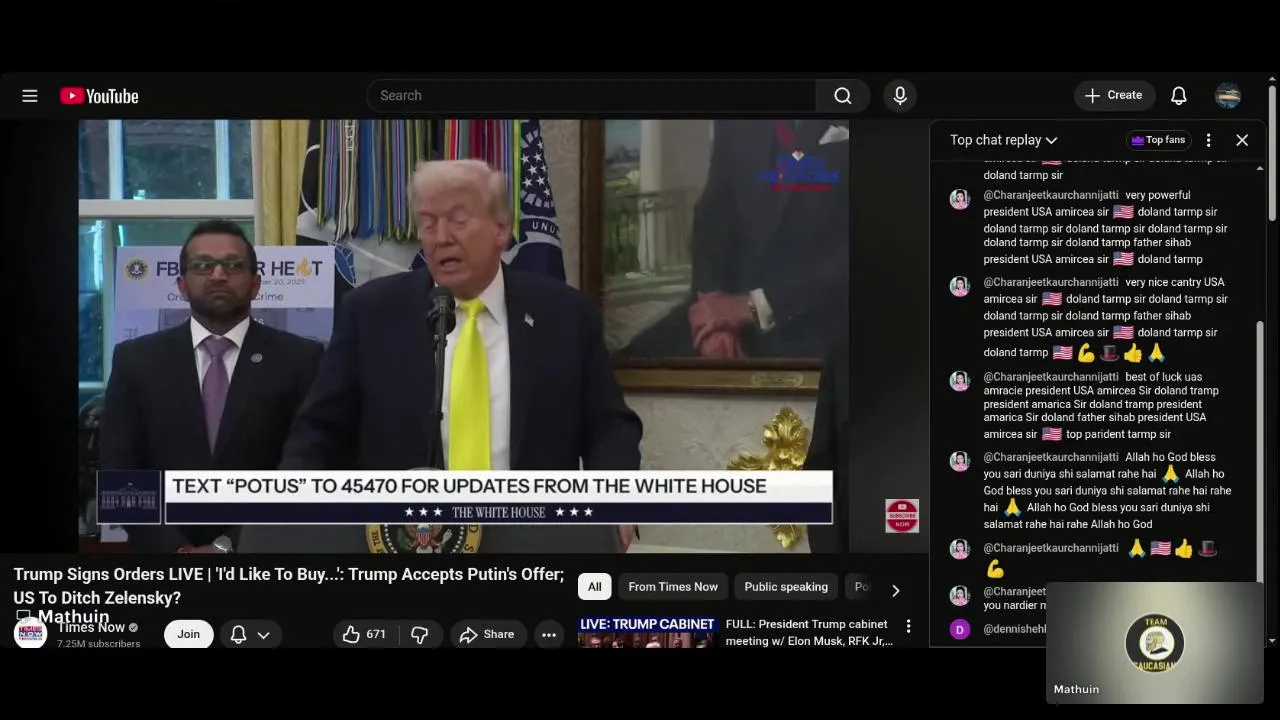1280x720 pixels.
Task: Select the From Times Now chip
Action: 673,587
